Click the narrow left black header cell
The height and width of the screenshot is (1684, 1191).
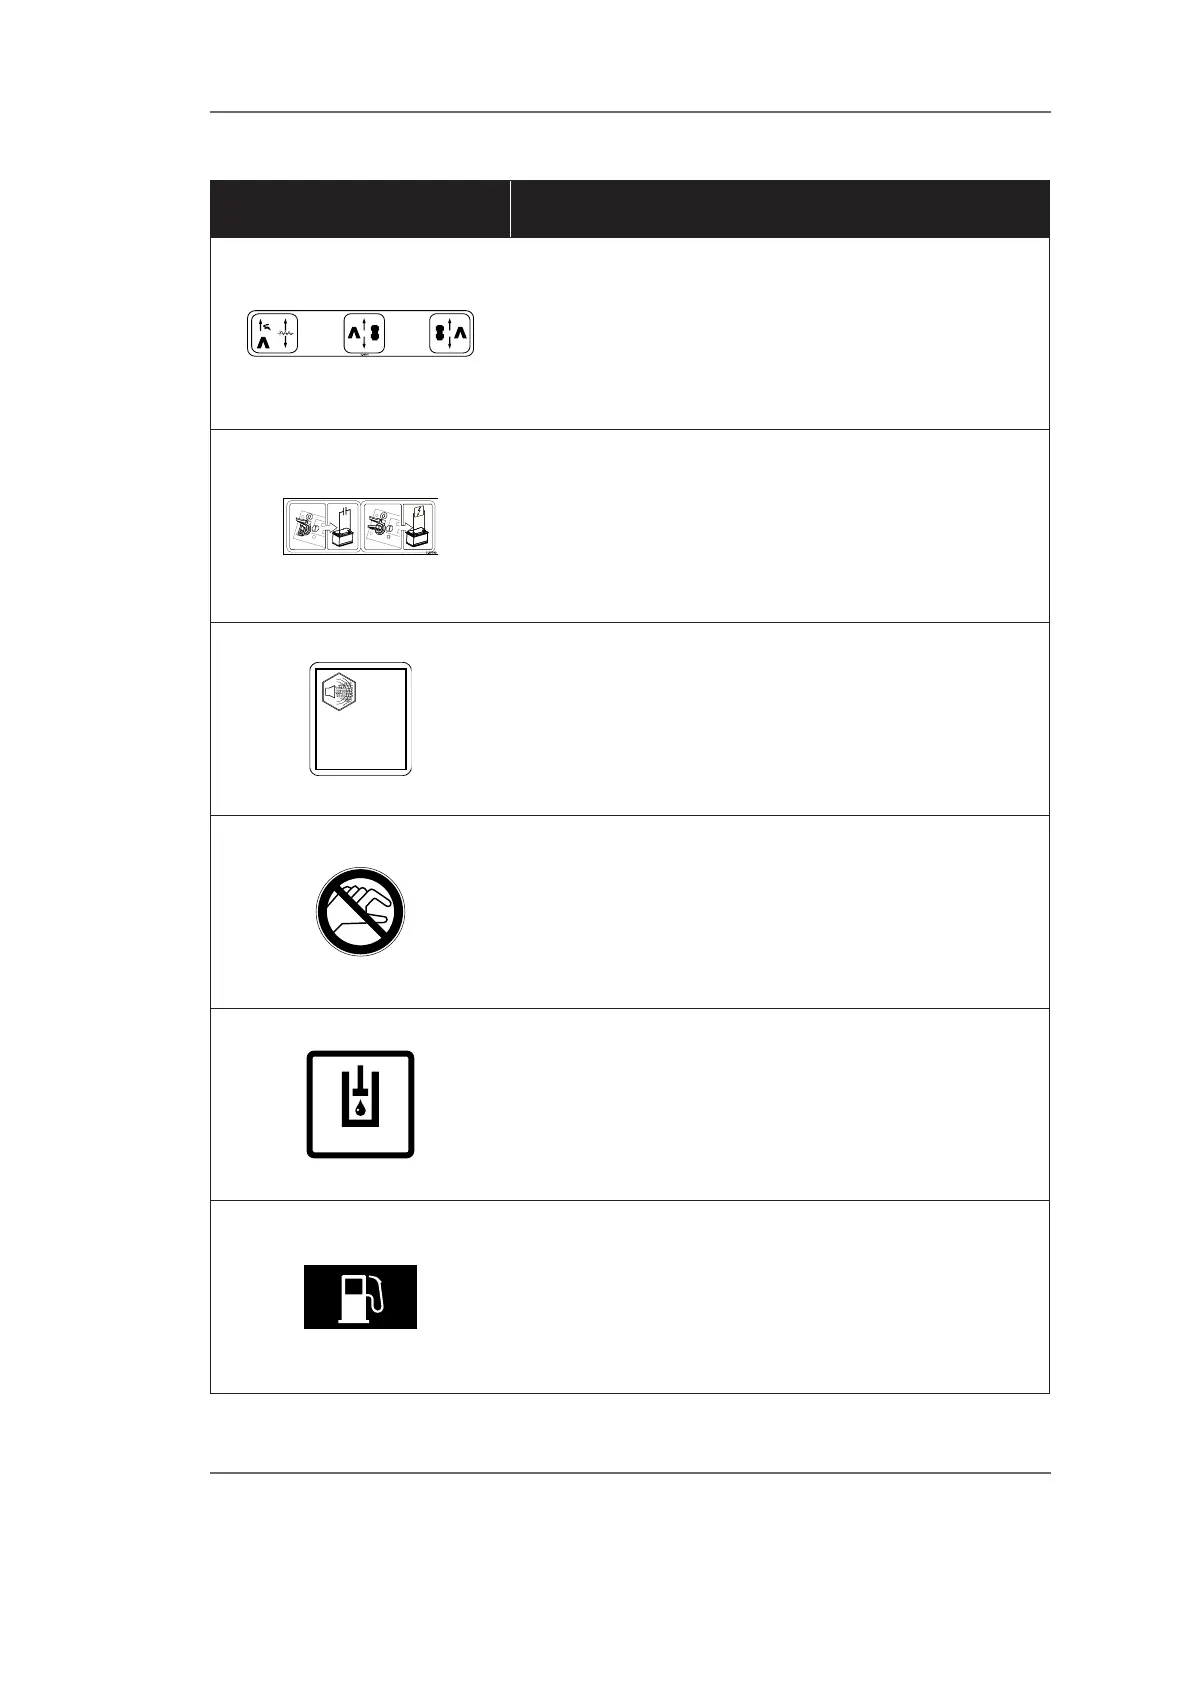point(360,209)
